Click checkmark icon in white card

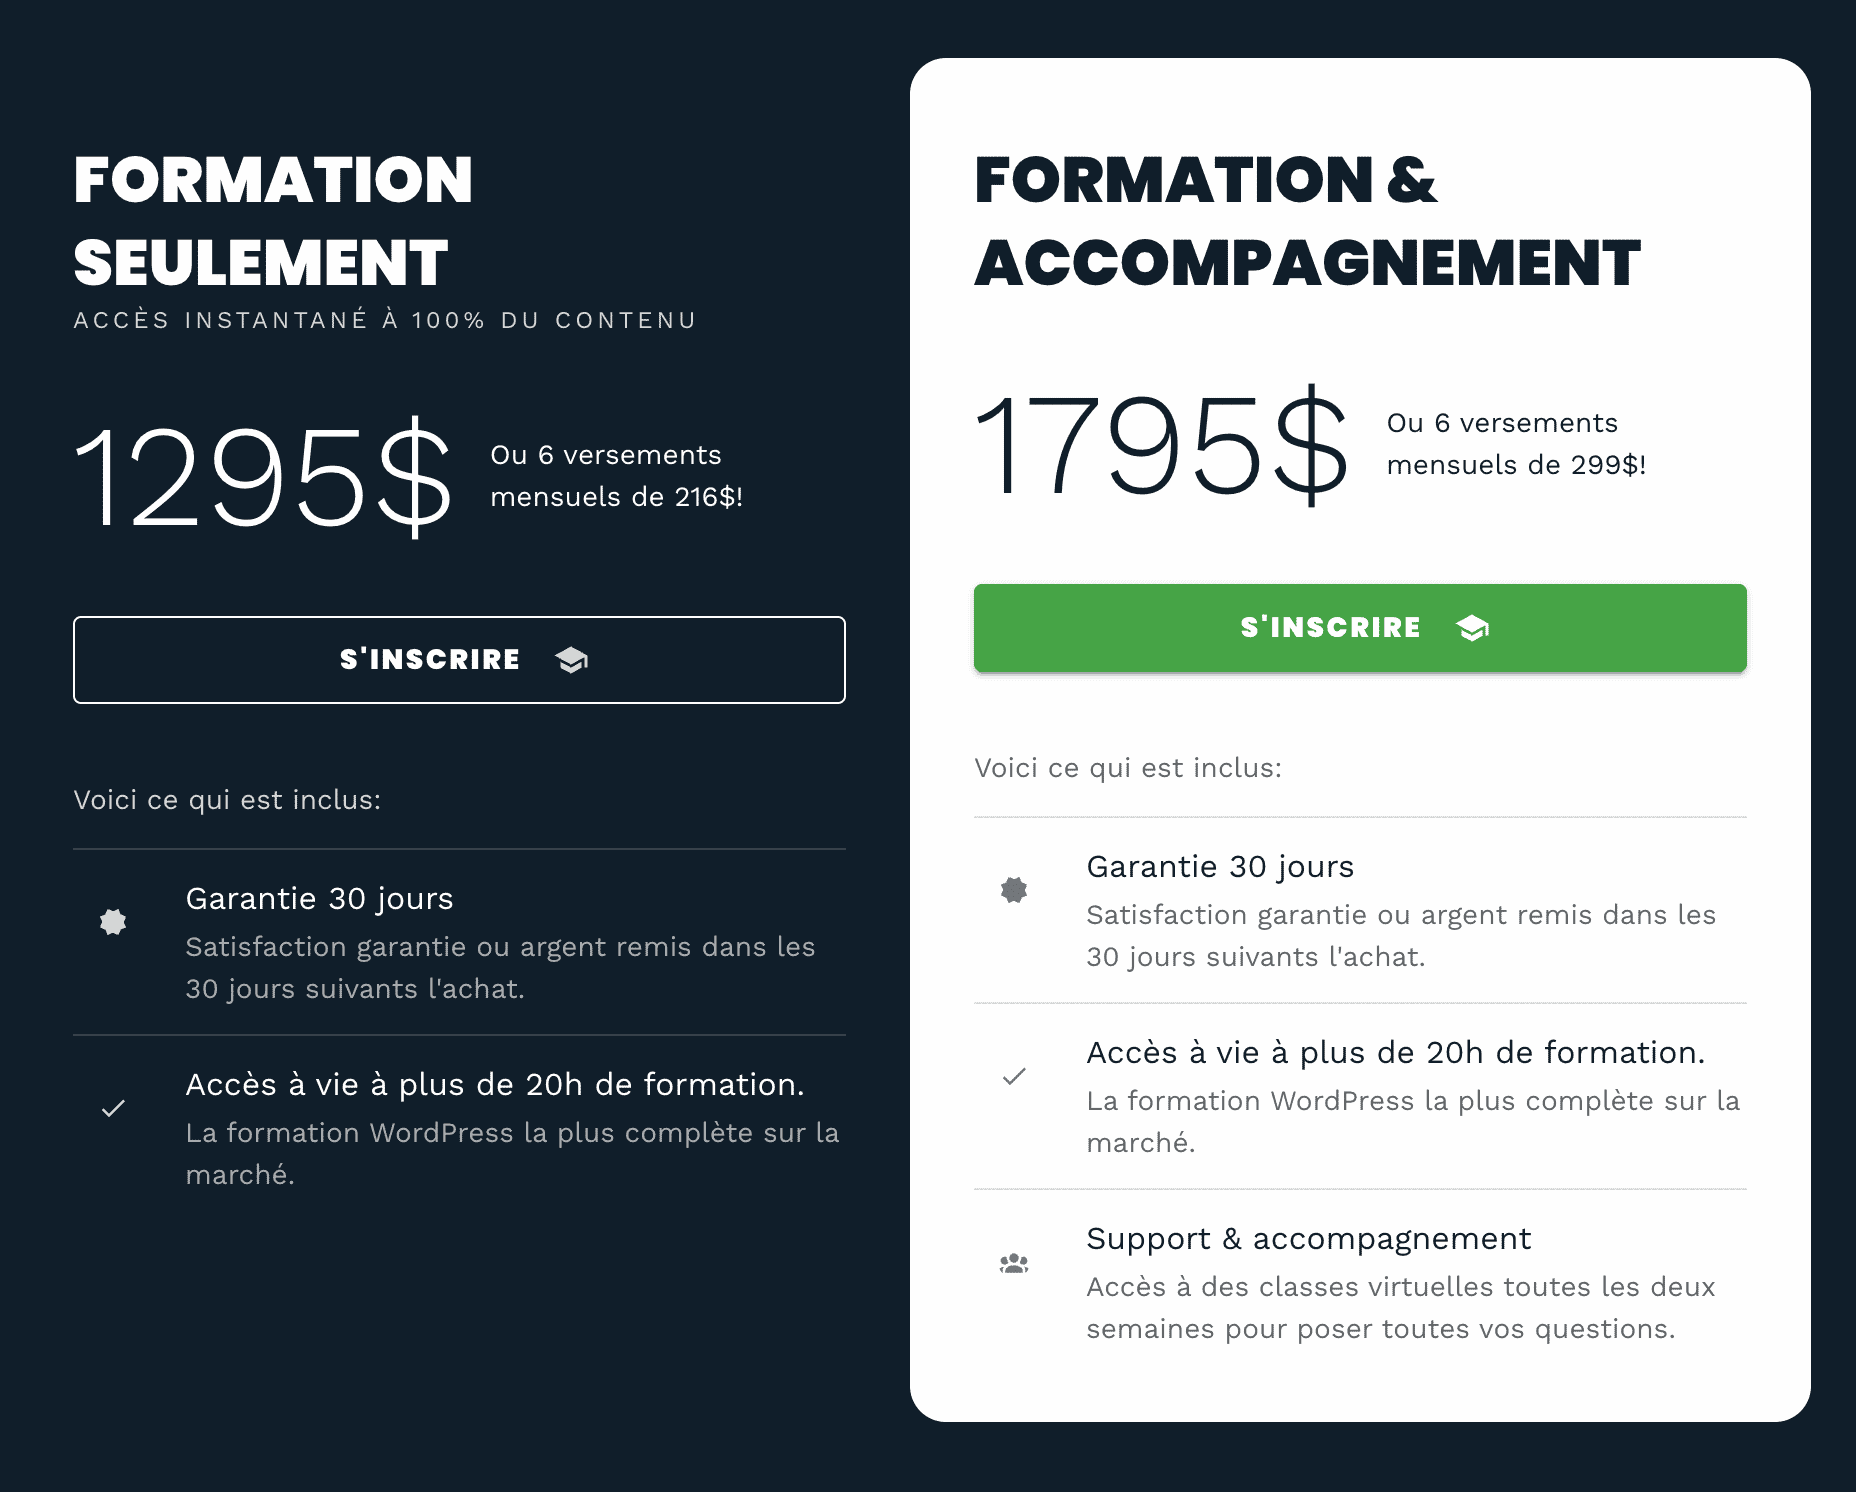pyautogui.click(x=1014, y=1076)
